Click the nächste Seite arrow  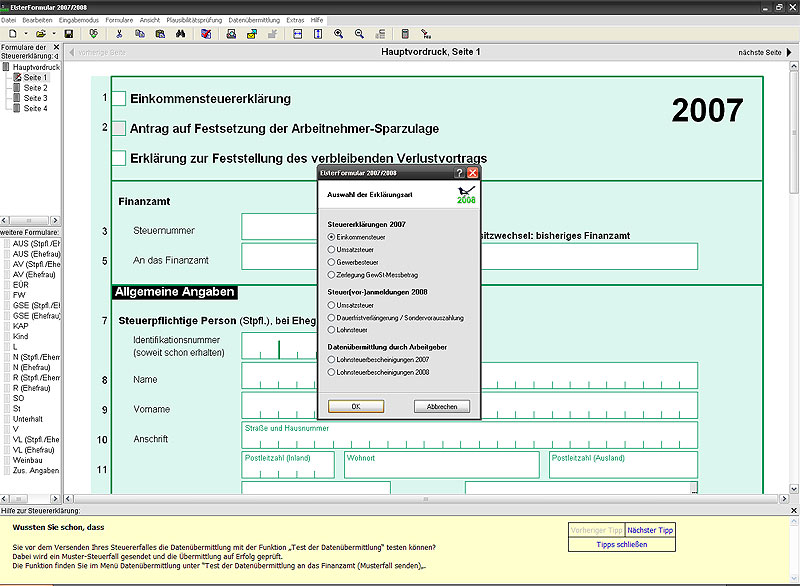pos(789,52)
